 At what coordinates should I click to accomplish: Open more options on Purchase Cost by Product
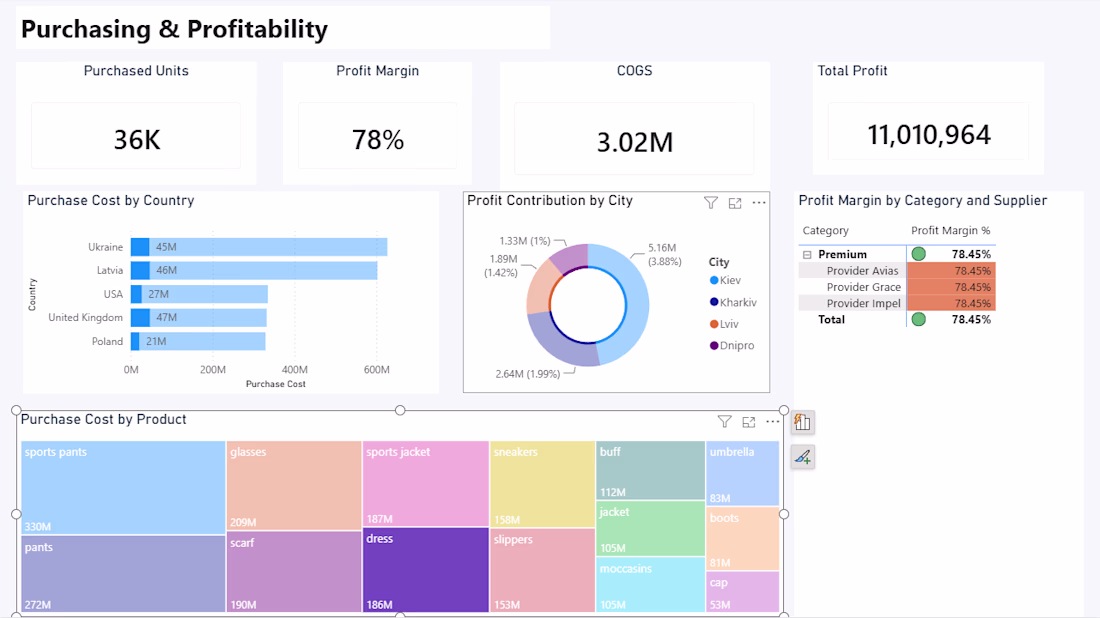pos(772,422)
